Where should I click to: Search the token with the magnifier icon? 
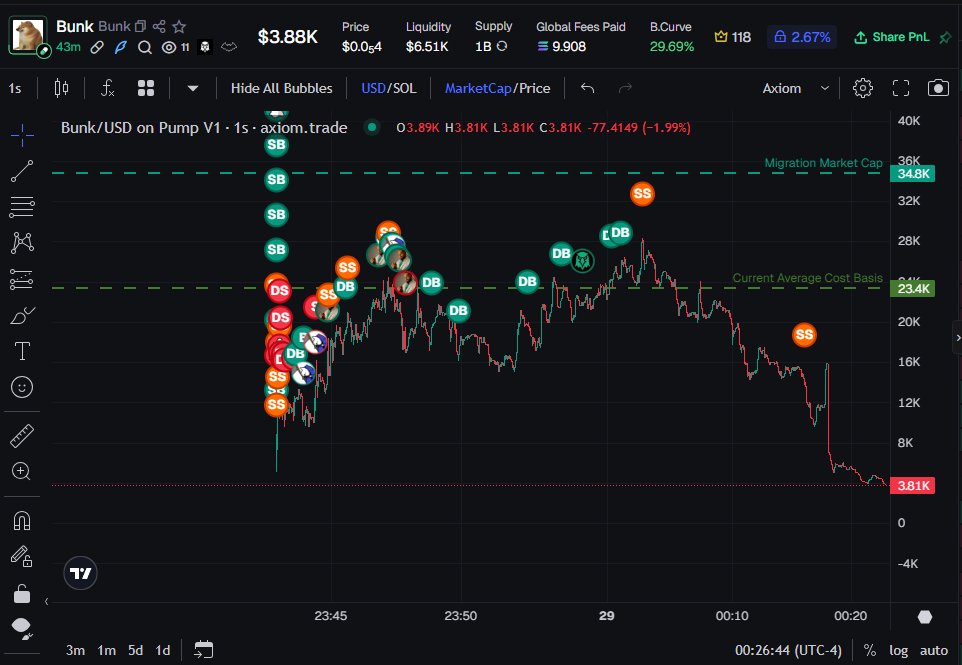click(145, 47)
